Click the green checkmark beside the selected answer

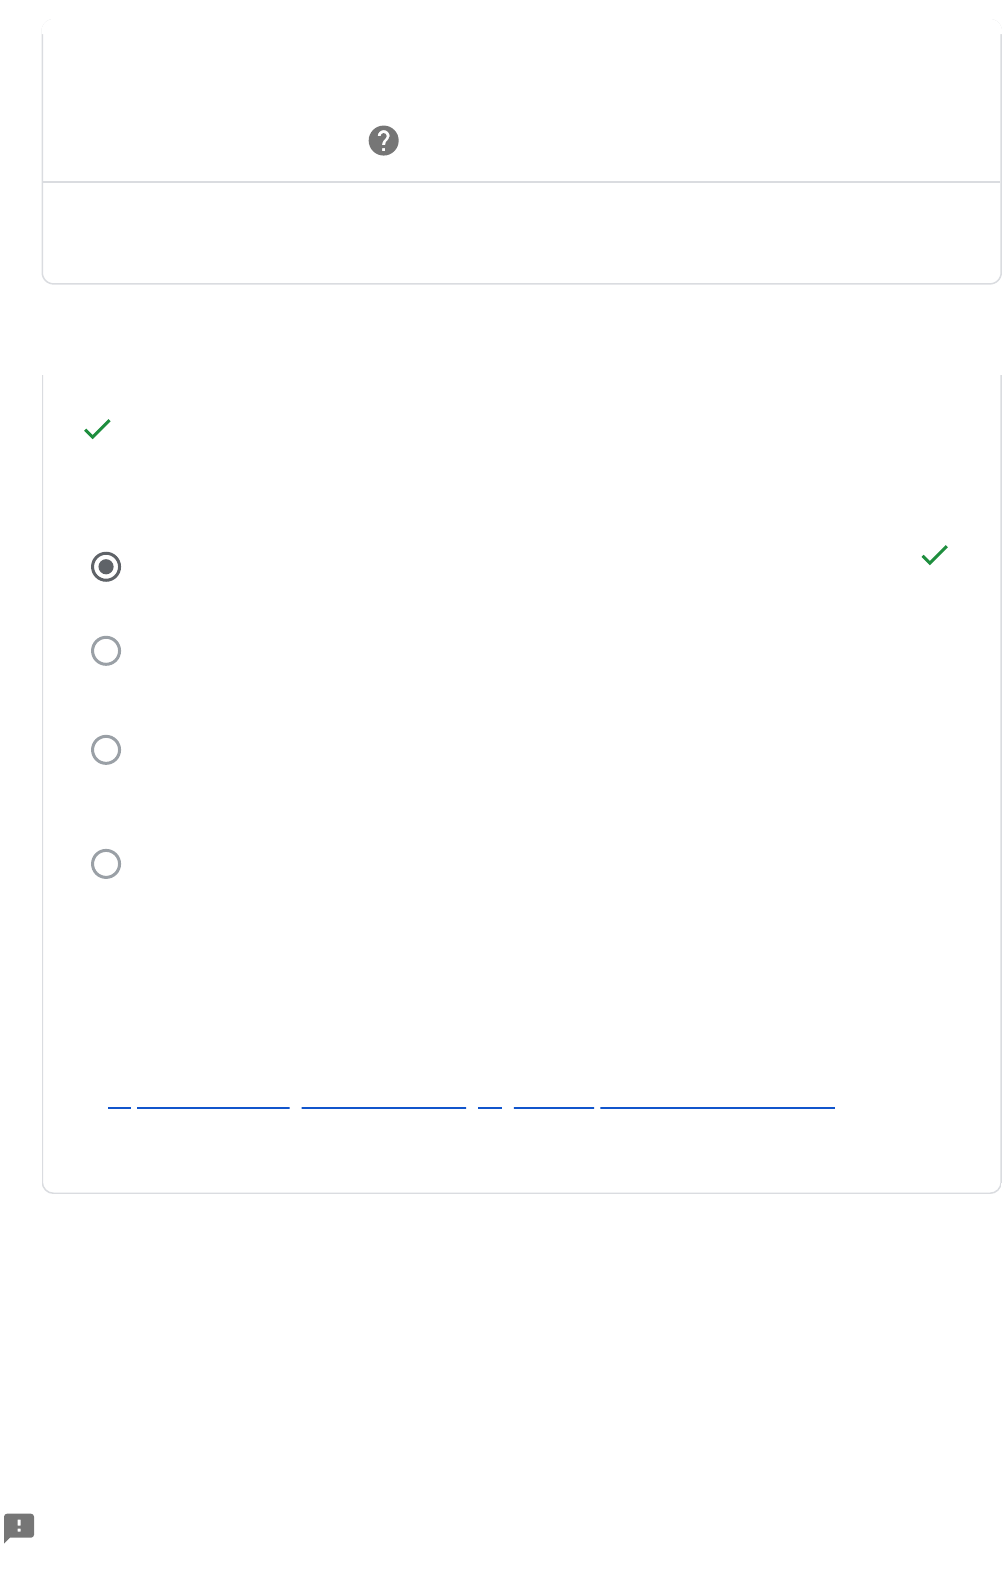934,555
